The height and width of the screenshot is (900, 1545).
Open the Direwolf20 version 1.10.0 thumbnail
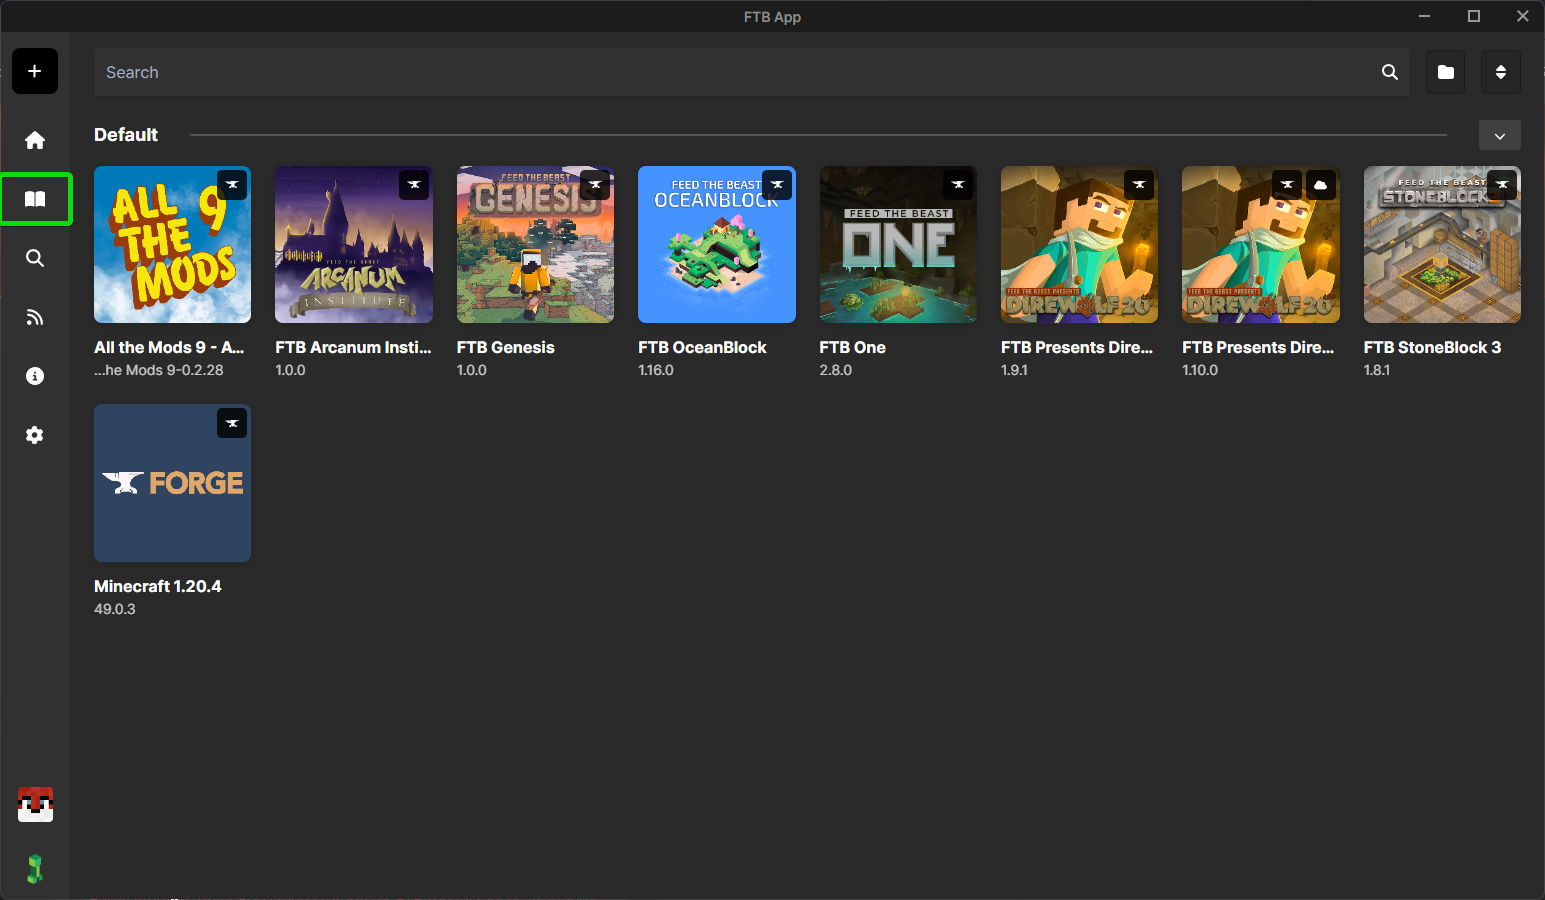tap(1261, 245)
